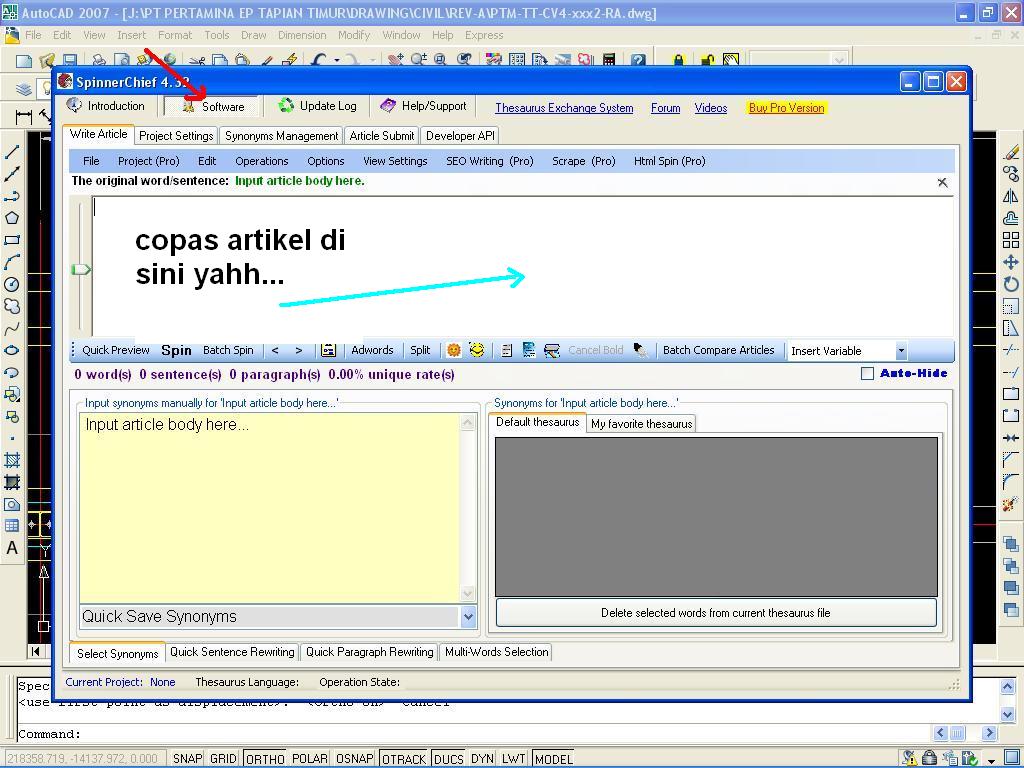Open the Videos link
The image size is (1024, 768).
pos(711,108)
